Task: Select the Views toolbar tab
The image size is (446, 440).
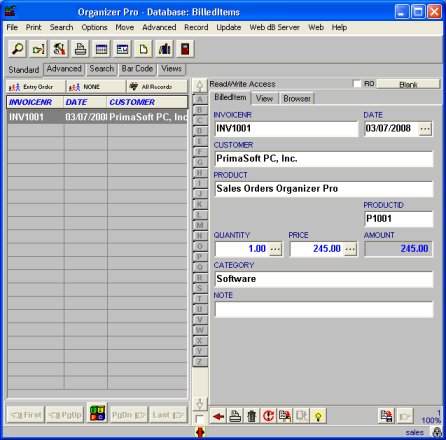Action: [172, 69]
